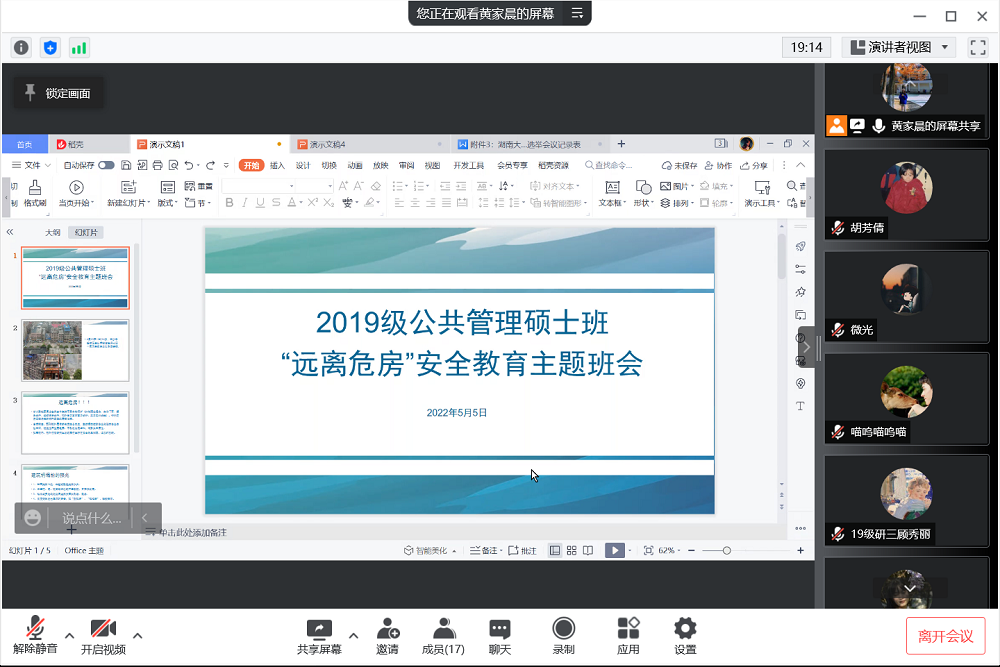The image size is (1000, 667).
Task: Open Settings (设置) gear
Action: point(685,636)
